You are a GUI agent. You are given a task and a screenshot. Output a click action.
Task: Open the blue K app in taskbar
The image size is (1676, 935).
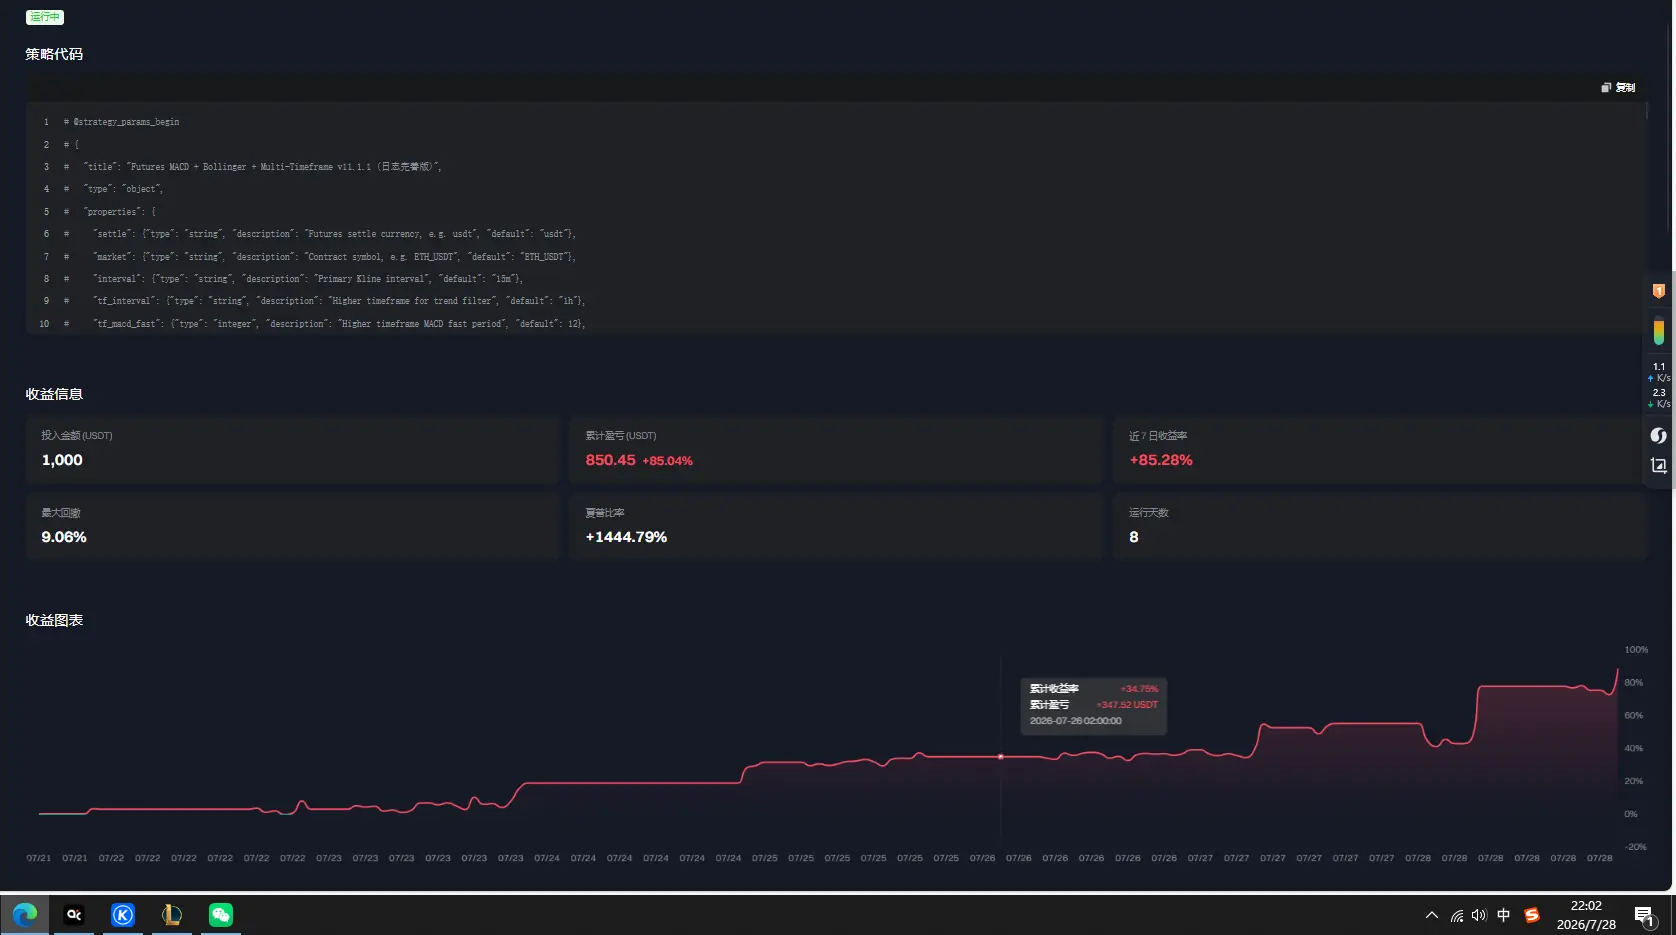tap(123, 914)
